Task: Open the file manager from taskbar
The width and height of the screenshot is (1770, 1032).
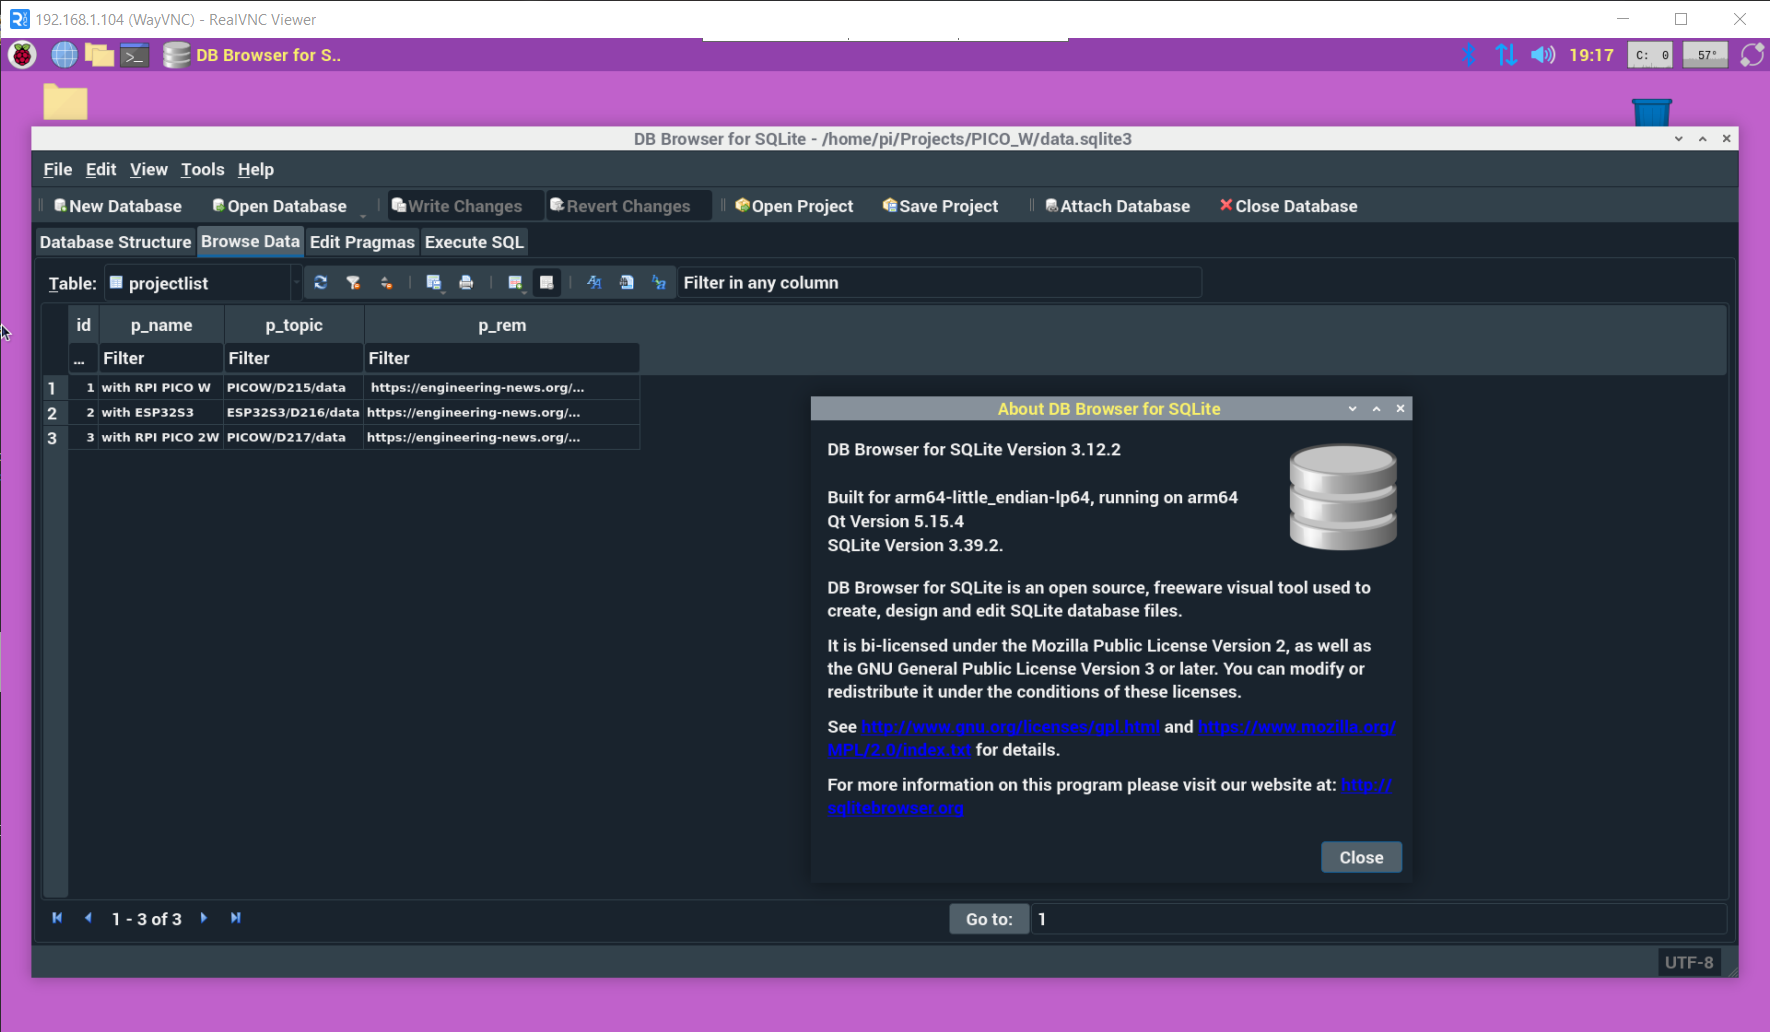Action: [x=99, y=55]
